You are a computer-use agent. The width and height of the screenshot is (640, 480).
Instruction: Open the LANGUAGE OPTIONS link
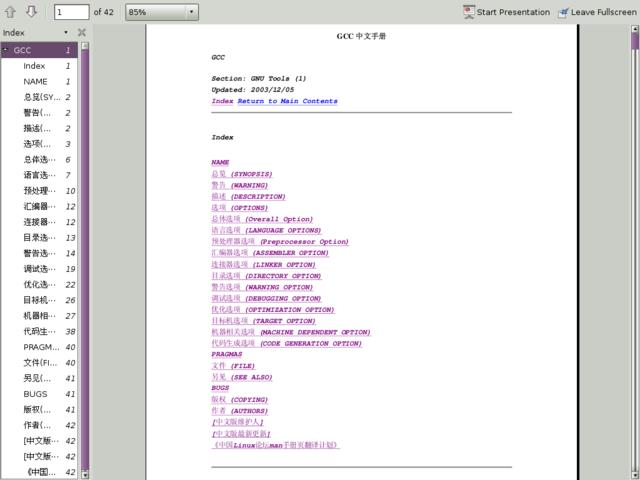tap(266, 230)
